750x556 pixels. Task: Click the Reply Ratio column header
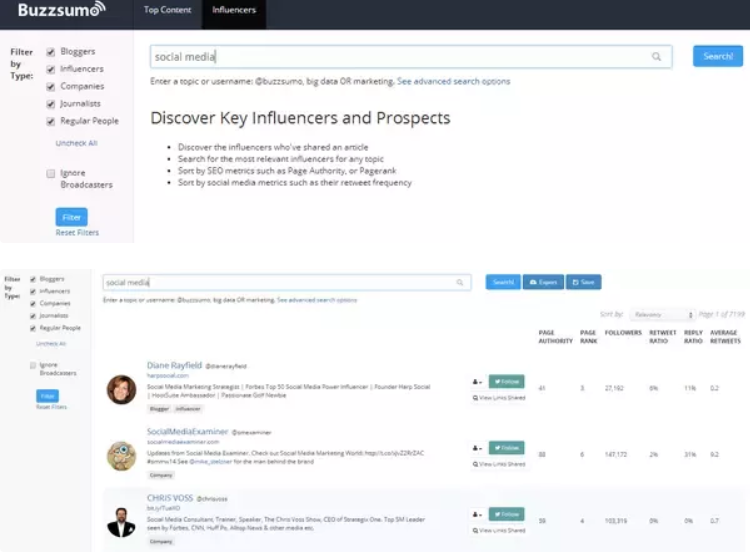point(693,337)
